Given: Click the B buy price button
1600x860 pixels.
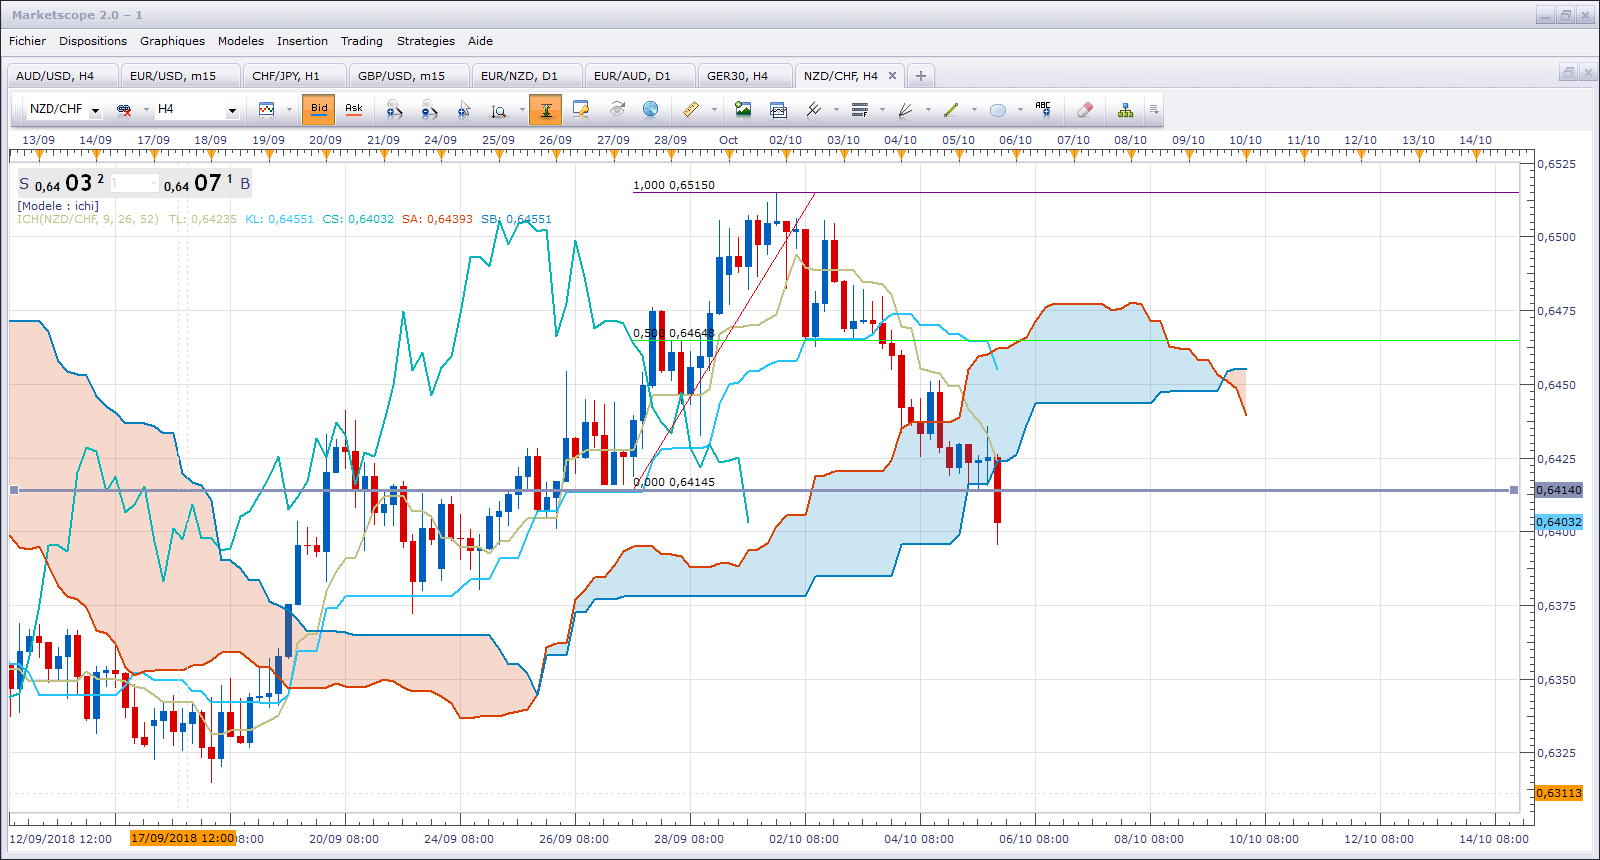Looking at the screenshot, I should point(245,184).
